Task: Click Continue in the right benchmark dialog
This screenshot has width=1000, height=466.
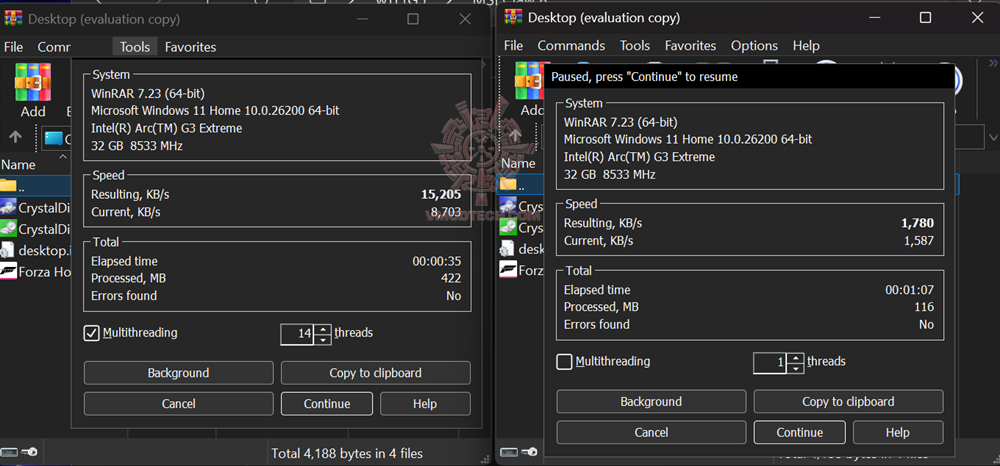Action: coord(800,432)
